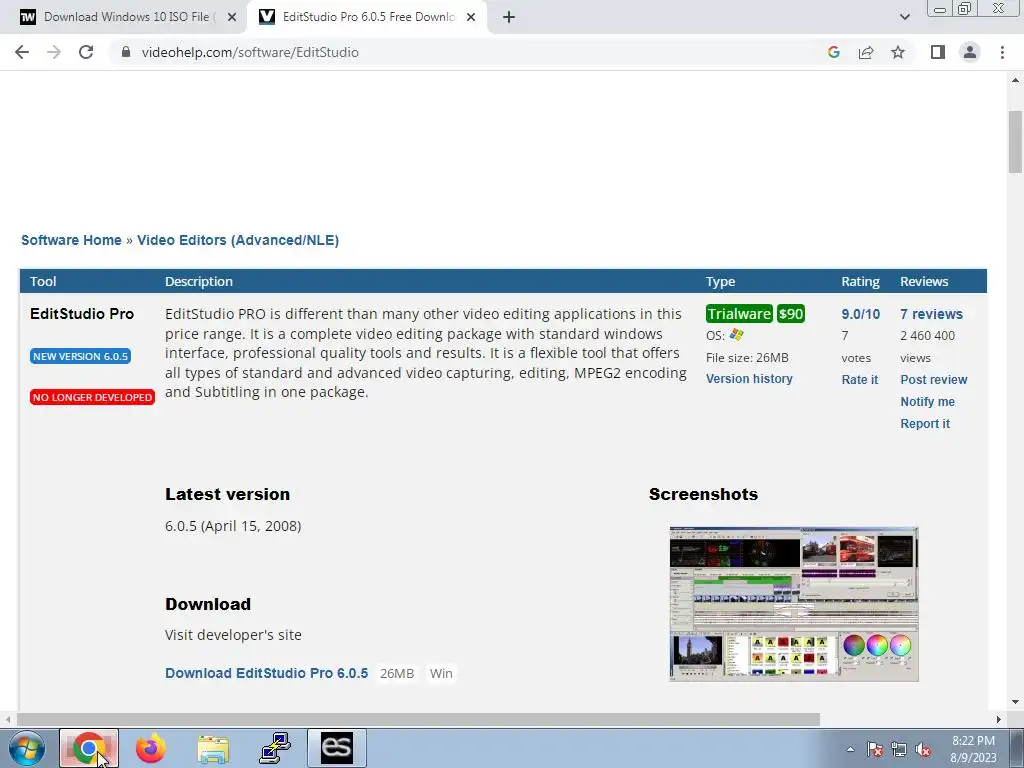Screen dimensions: 1024x768
Task: View site security lock info
Action: [126, 52]
